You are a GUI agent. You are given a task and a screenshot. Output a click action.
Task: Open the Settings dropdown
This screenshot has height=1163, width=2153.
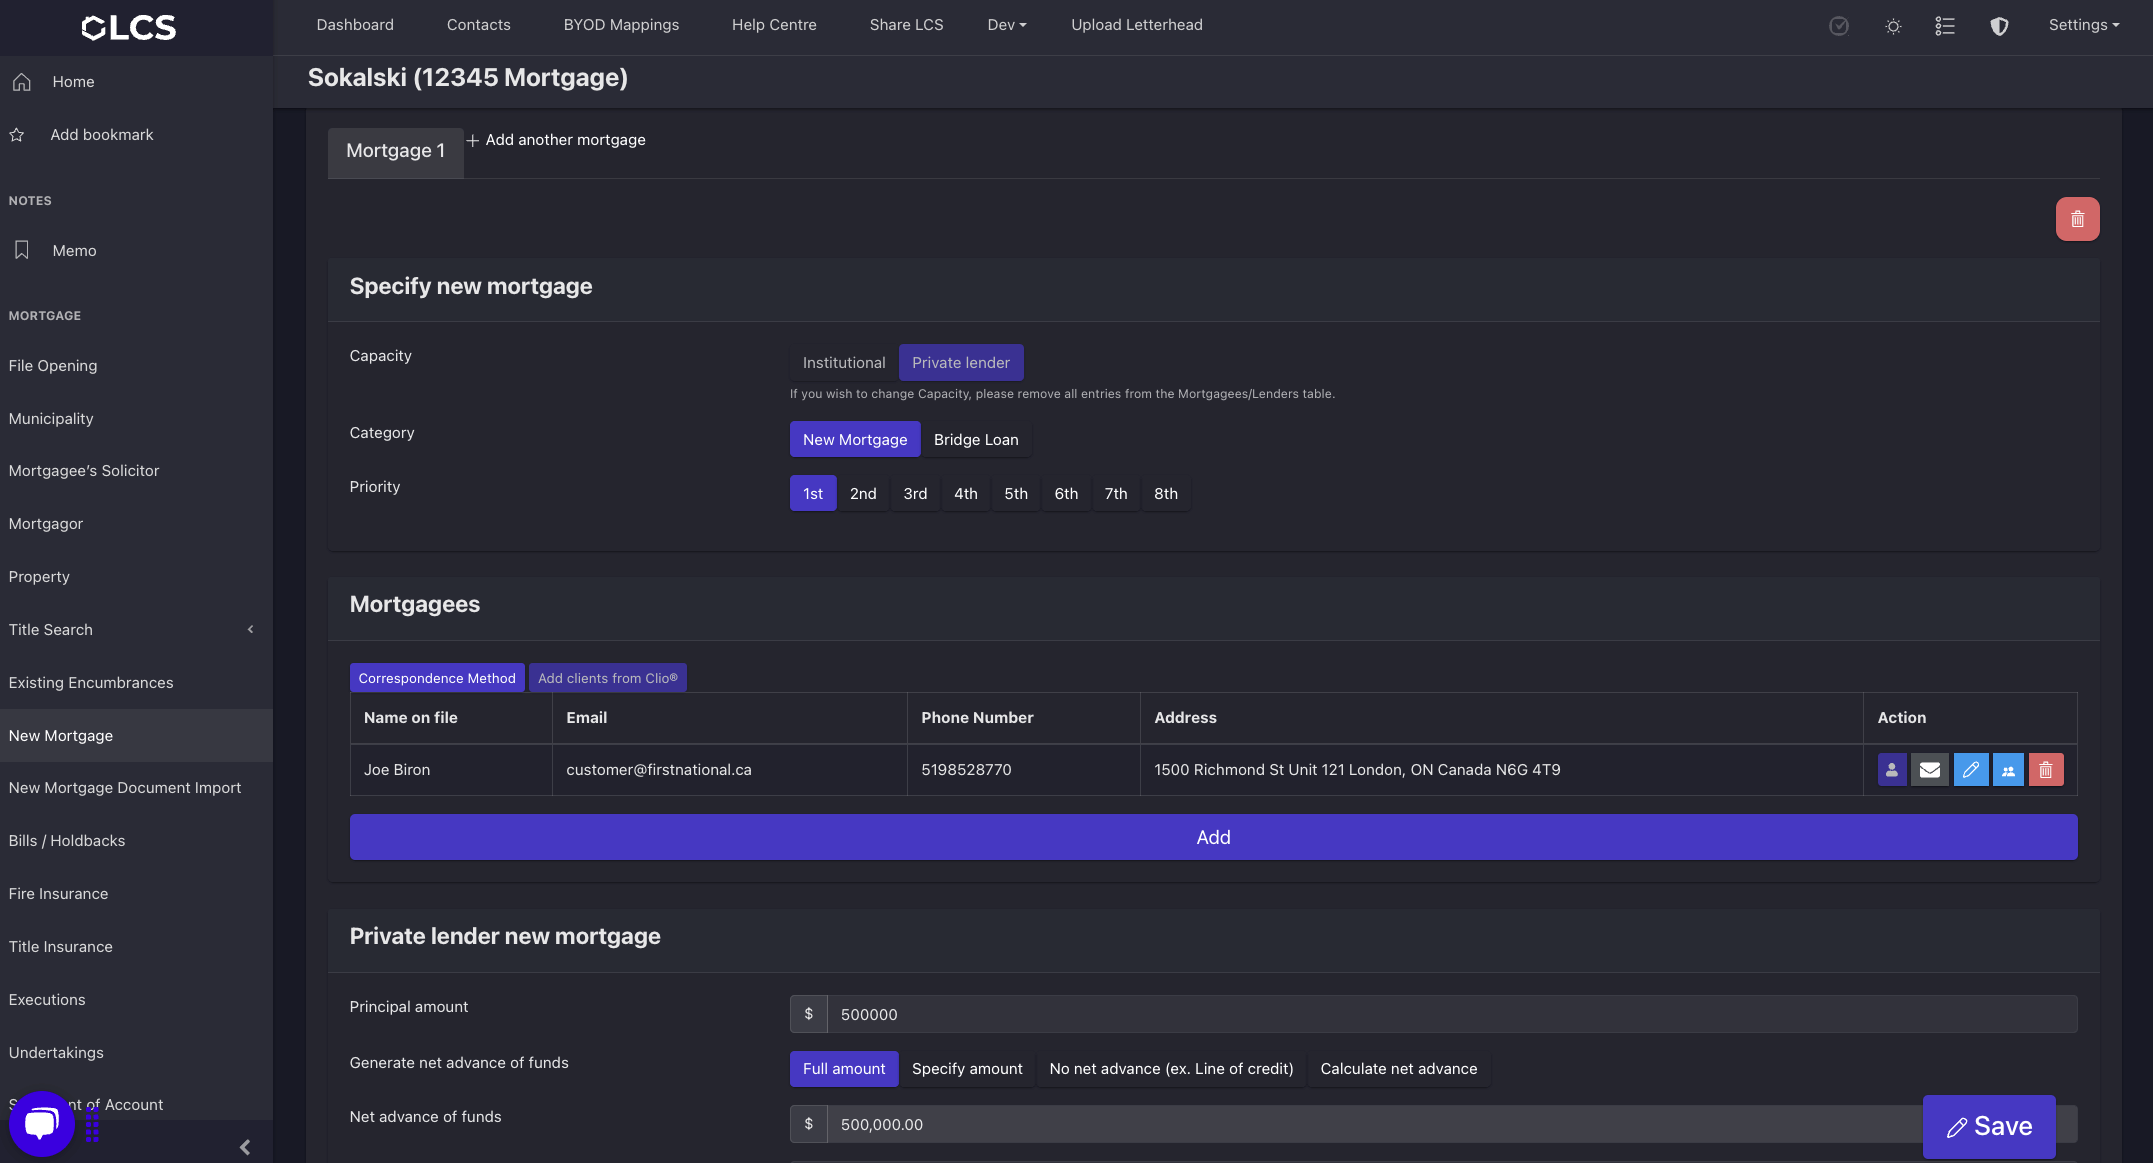[x=2083, y=25]
